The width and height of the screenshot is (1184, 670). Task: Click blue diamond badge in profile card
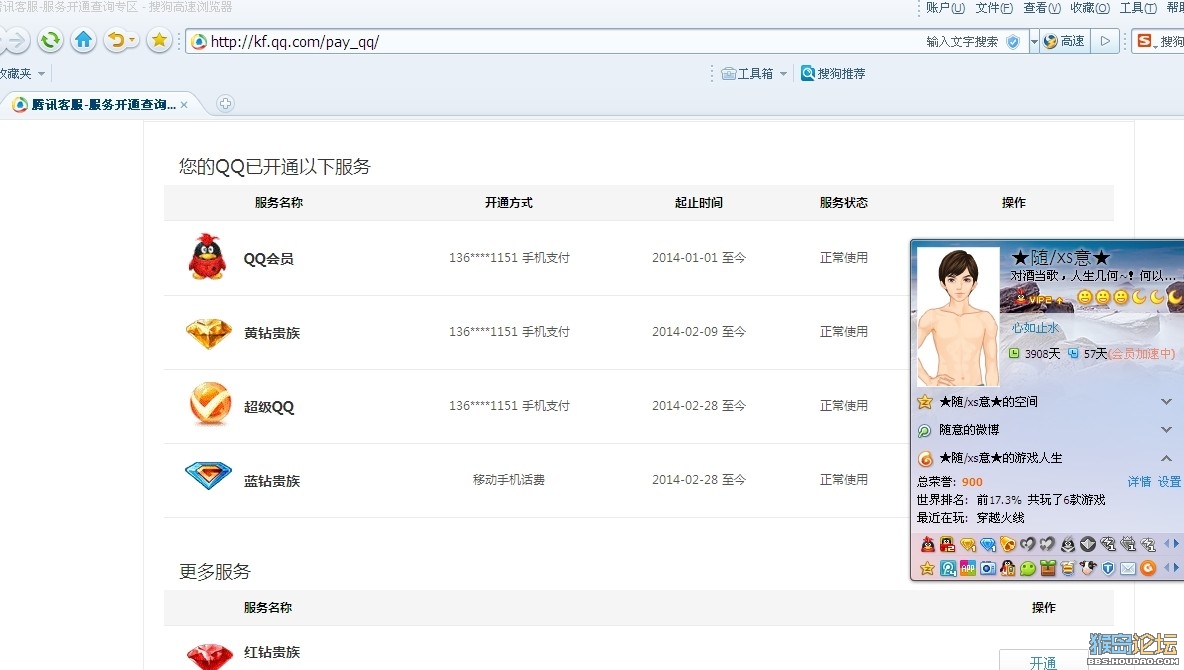(988, 545)
